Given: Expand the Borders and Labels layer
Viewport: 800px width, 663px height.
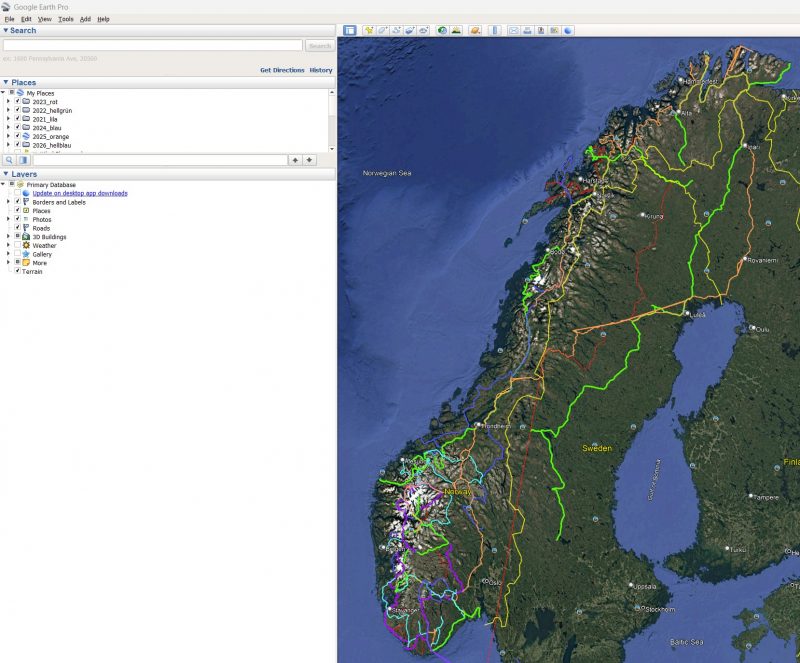Looking at the screenshot, I should 8,202.
